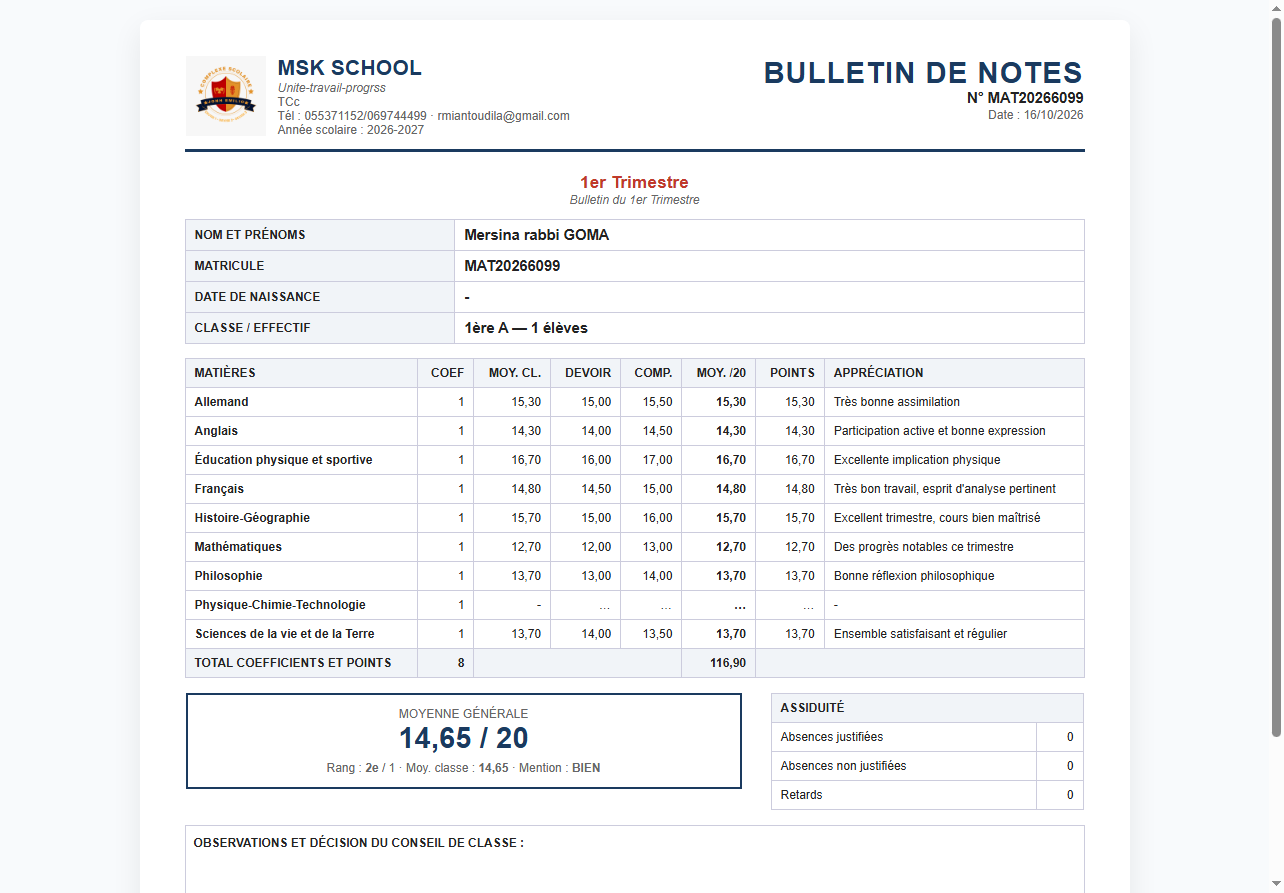Select Sciences de la vie et de la Terre

[285, 634]
